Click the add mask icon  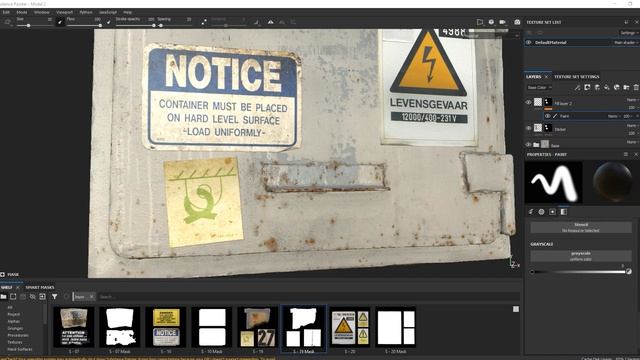(587, 87)
